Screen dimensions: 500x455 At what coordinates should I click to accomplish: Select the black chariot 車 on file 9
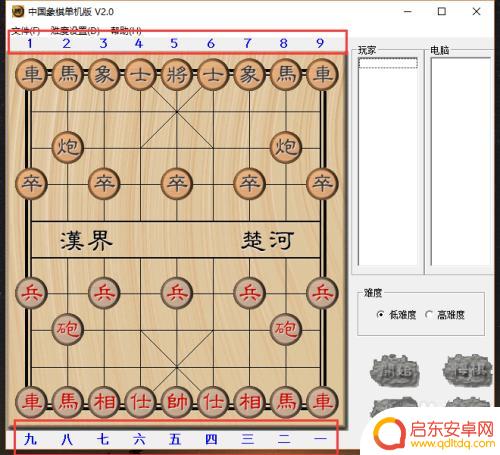coord(322,74)
